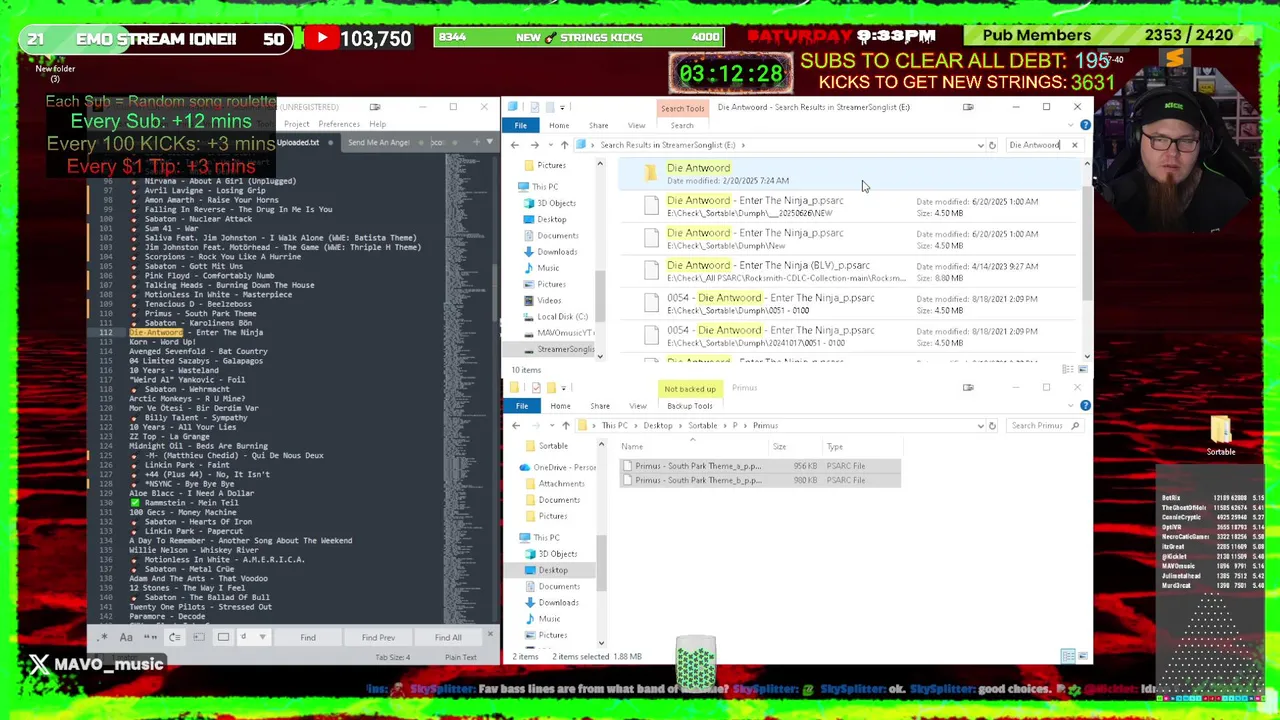The width and height of the screenshot is (1280, 720).
Task: Click Sortable in Primus address breadcrumb
Action: click(x=702, y=426)
